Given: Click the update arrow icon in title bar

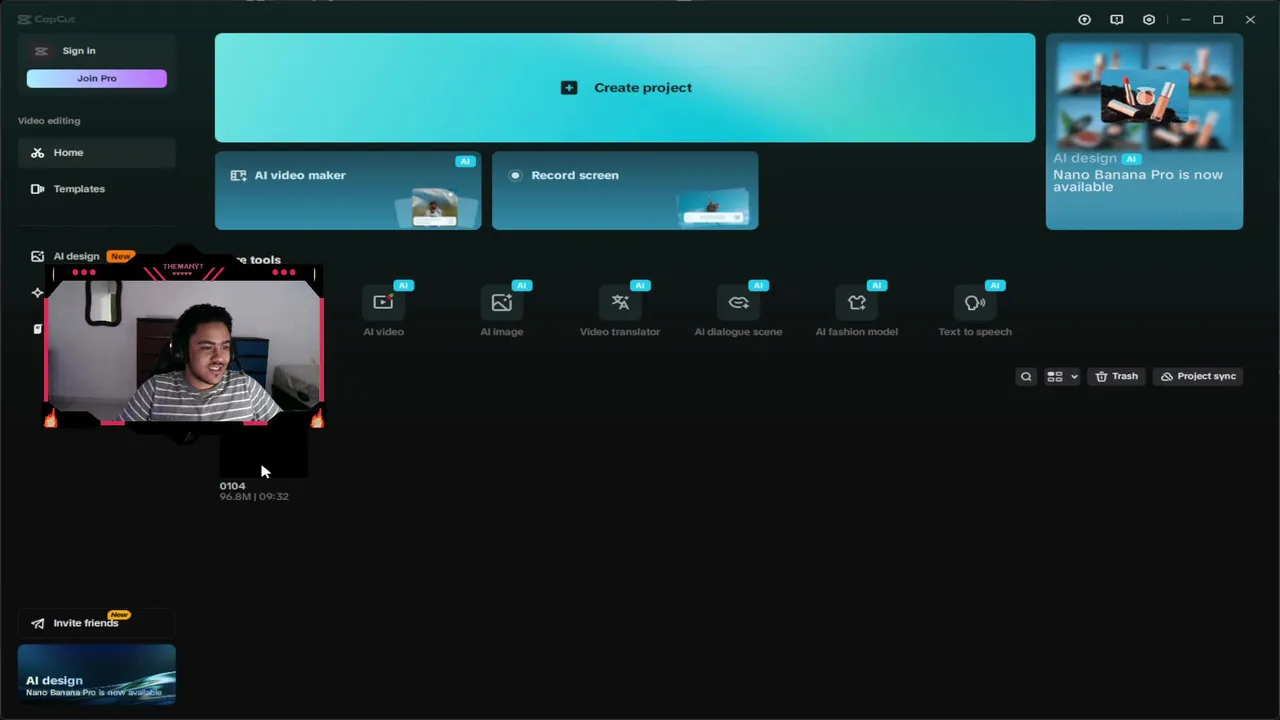Looking at the screenshot, I should click(x=1084, y=20).
